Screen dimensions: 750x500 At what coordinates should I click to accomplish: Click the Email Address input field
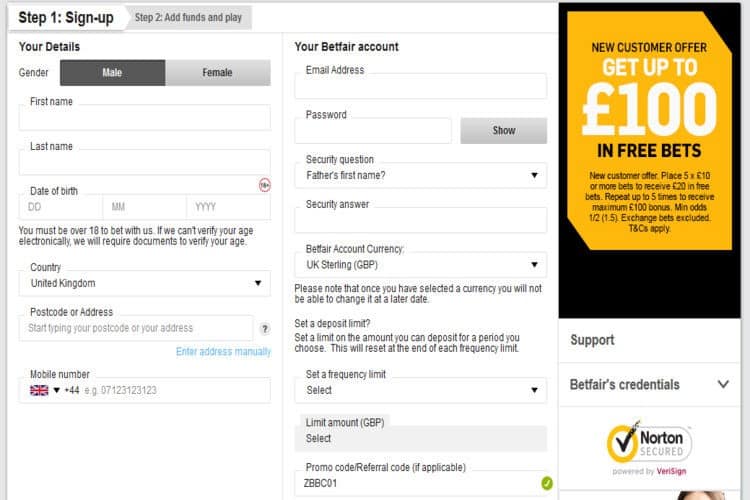coord(420,86)
